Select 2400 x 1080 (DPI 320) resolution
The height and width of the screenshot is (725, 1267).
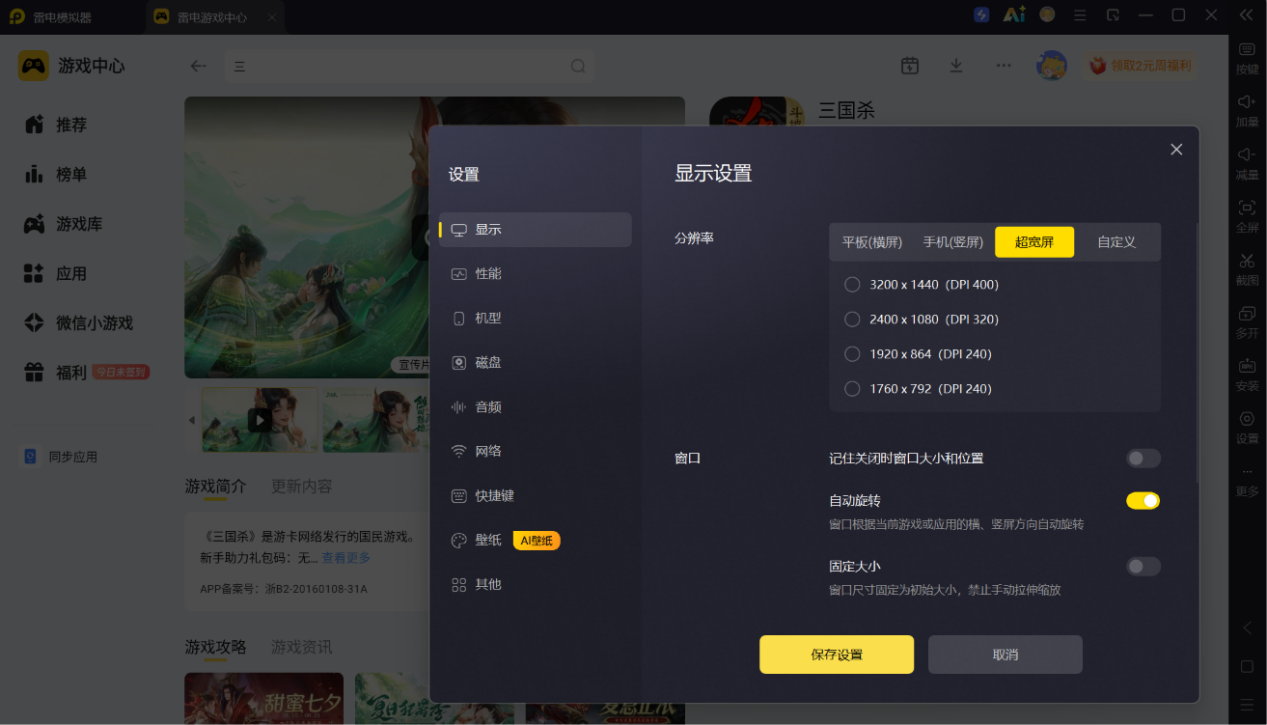click(x=922, y=320)
